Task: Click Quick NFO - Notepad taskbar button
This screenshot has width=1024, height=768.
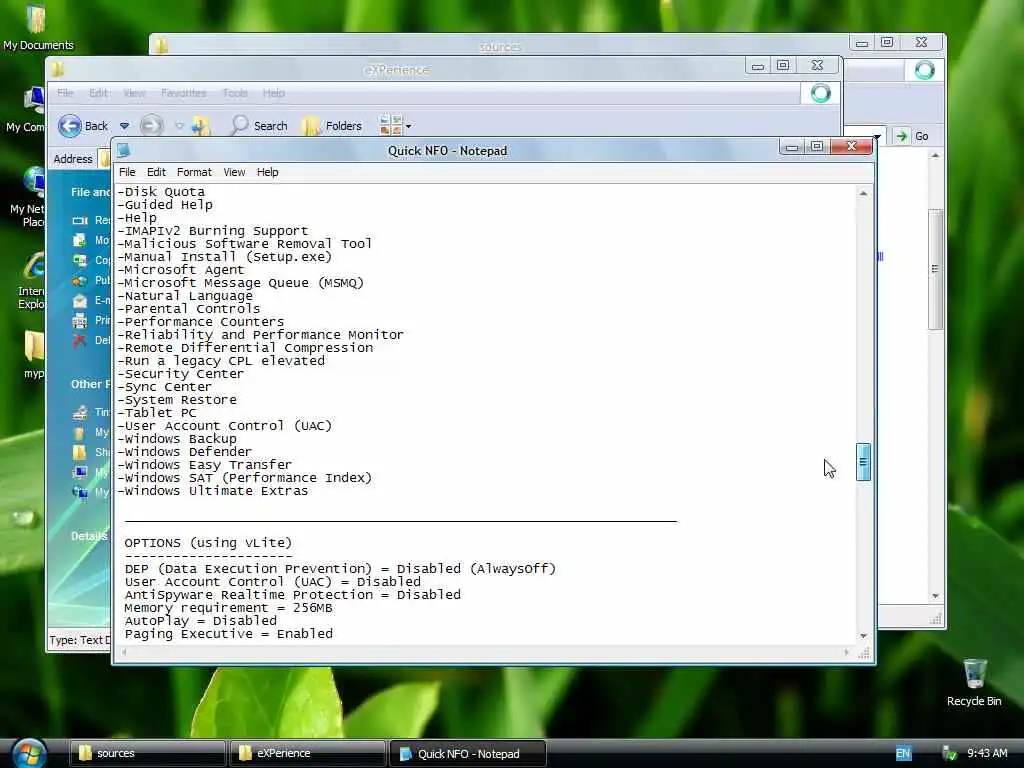Action: click(468, 753)
